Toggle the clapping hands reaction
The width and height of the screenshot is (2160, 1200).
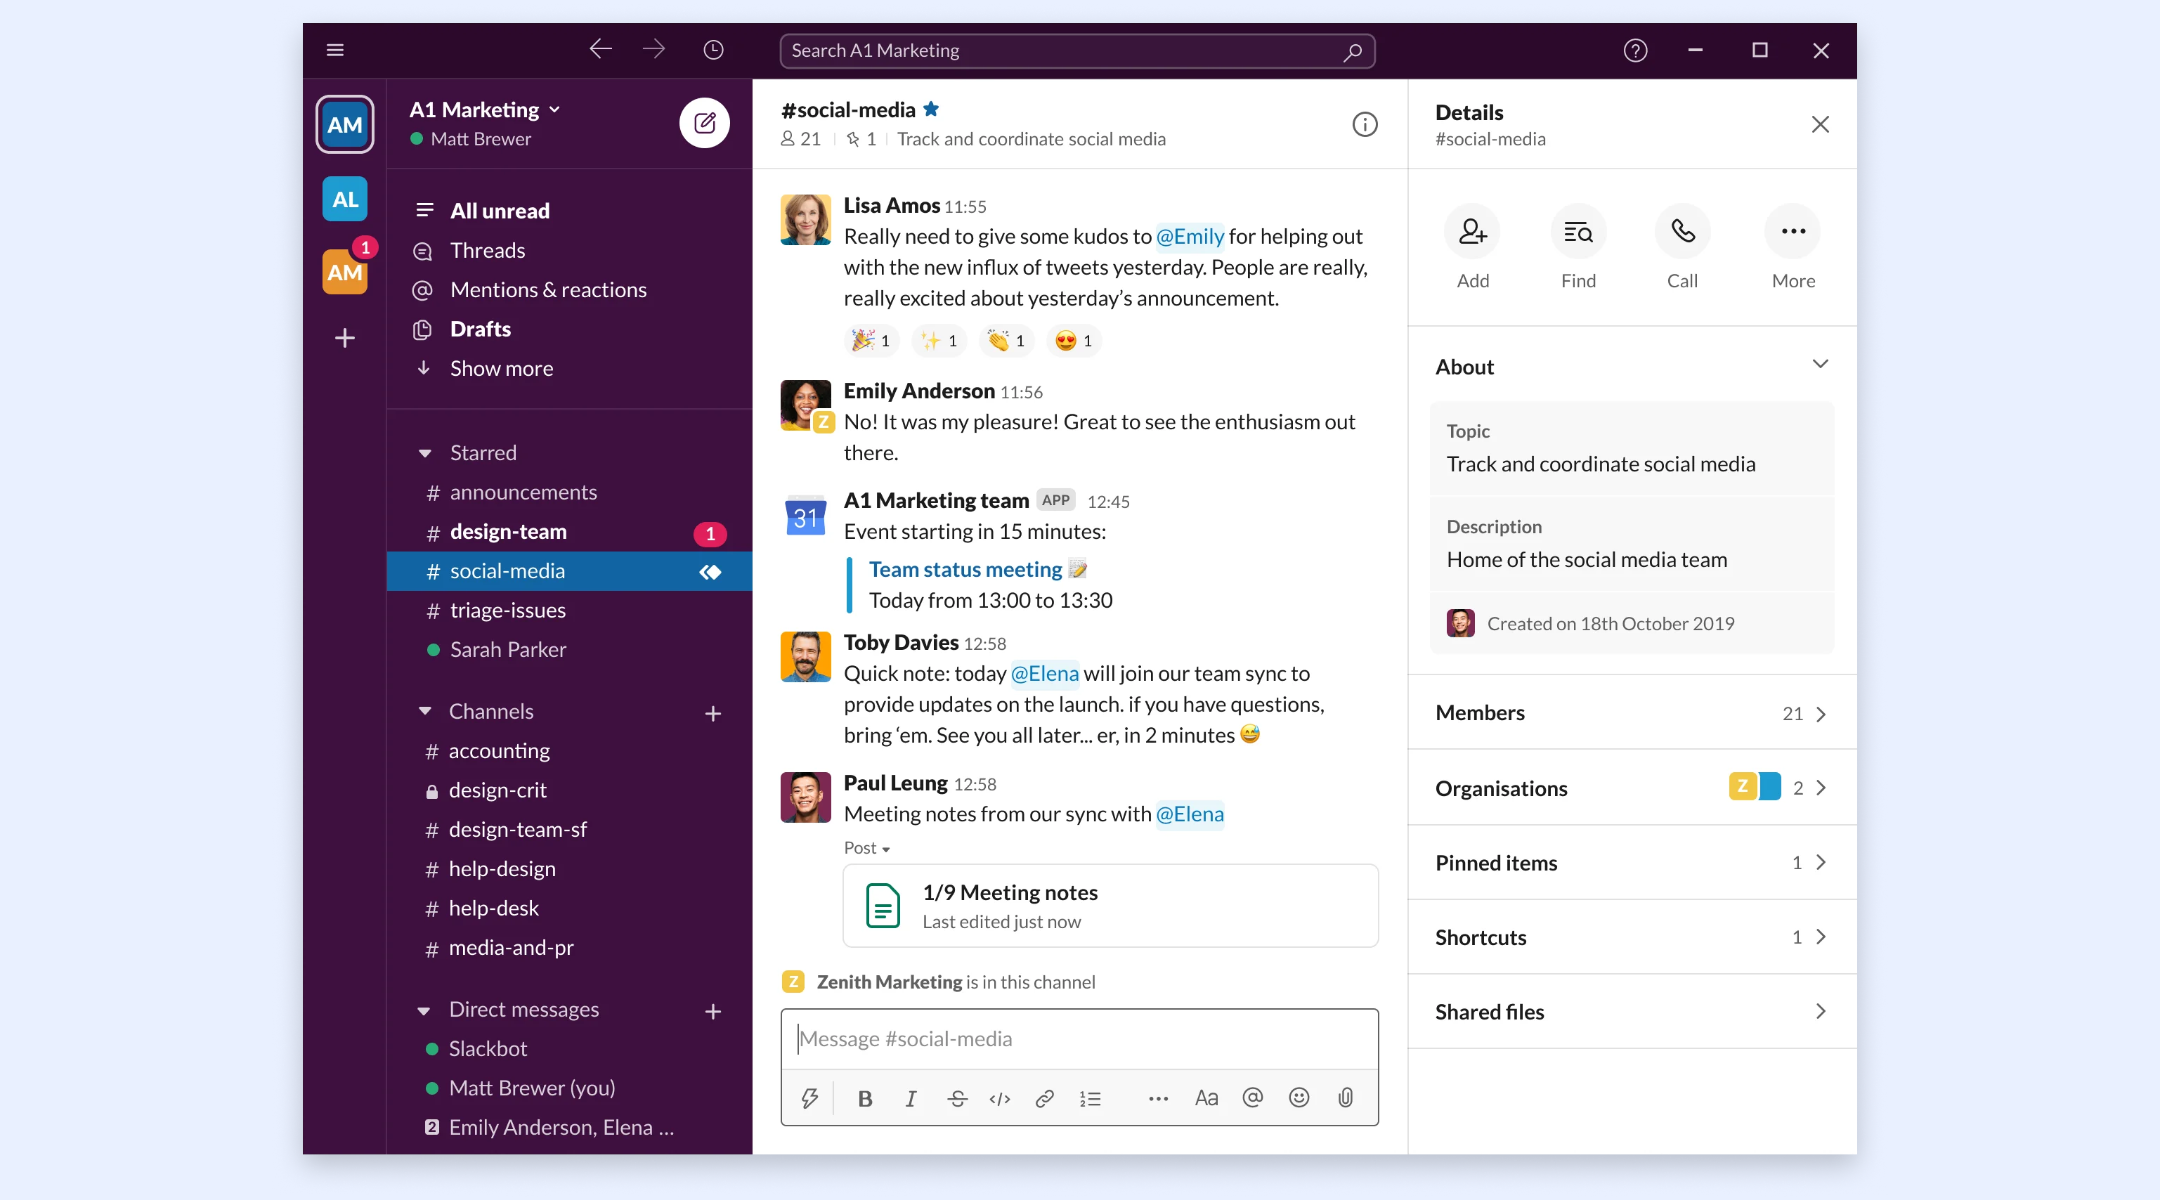(1007, 341)
